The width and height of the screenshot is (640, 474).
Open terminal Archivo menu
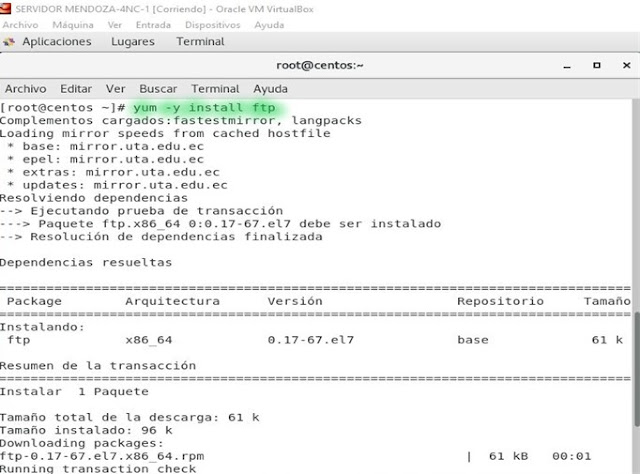tap(25, 89)
